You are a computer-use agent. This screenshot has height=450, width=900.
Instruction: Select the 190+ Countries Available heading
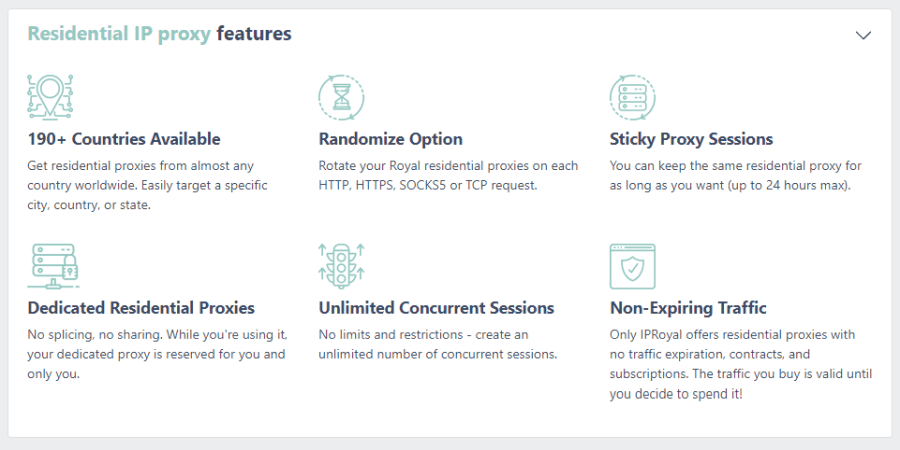click(124, 139)
